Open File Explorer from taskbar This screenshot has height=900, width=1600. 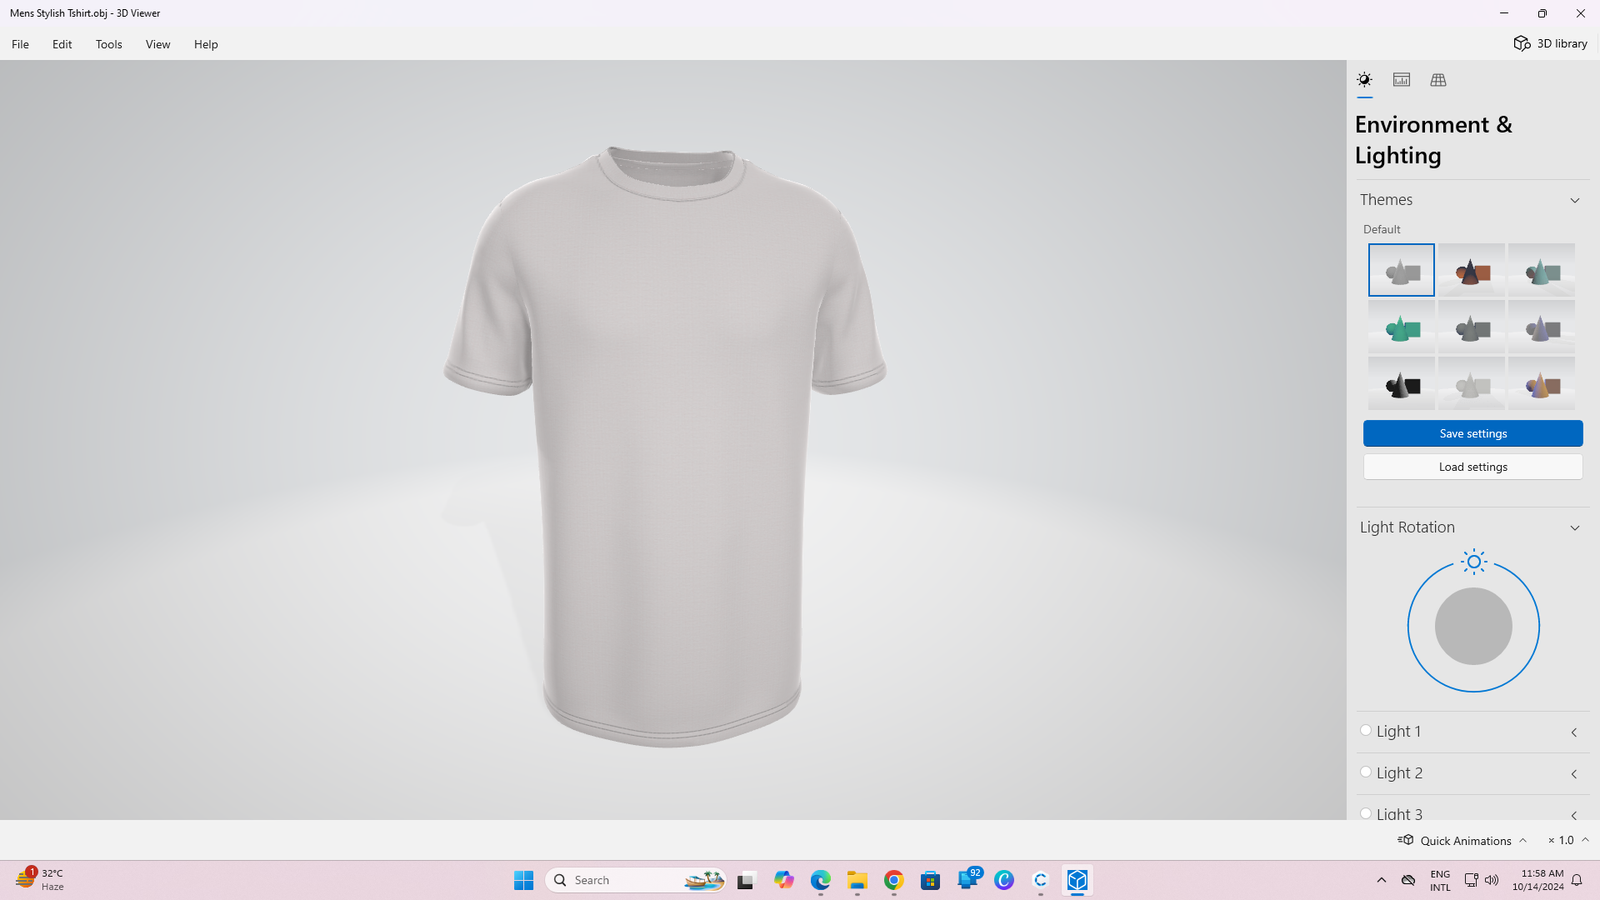coord(857,880)
